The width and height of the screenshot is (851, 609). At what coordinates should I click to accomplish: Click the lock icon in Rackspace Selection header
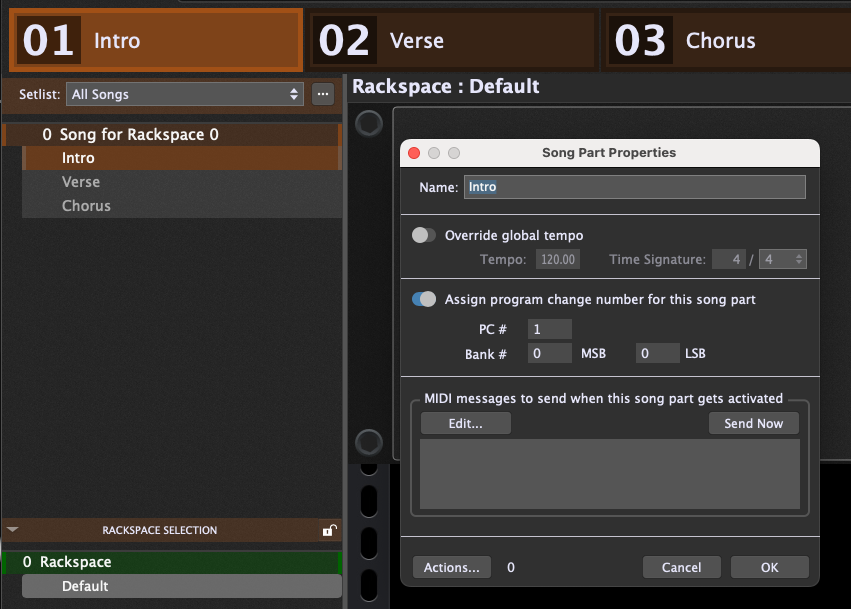(x=328, y=531)
